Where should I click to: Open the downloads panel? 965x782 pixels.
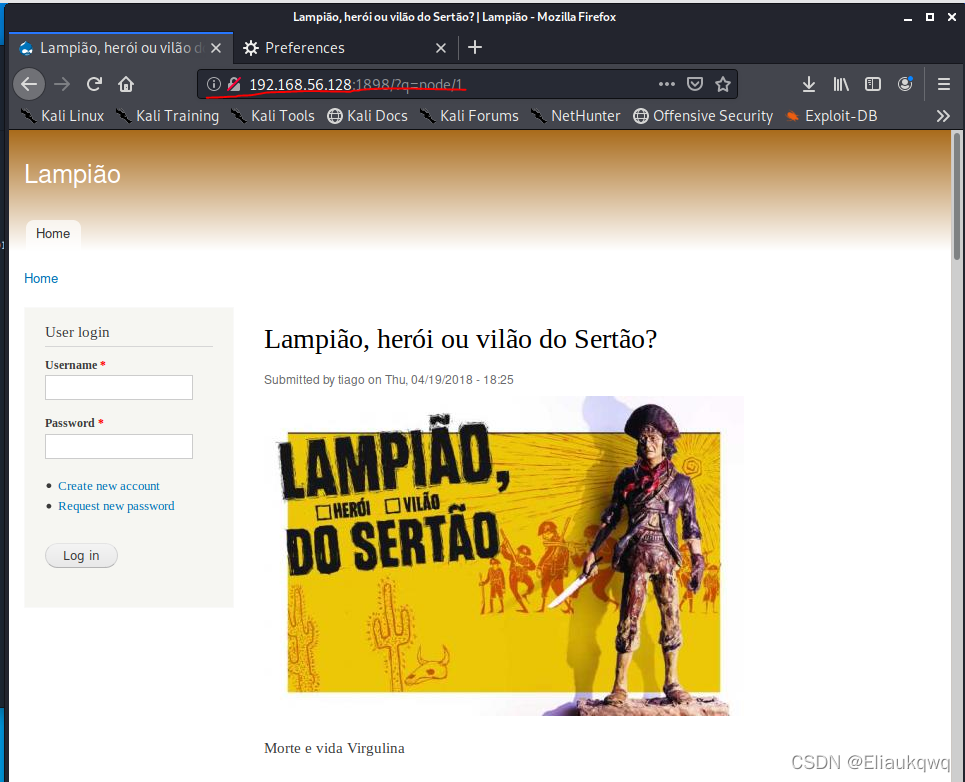click(x=809, y=84)
